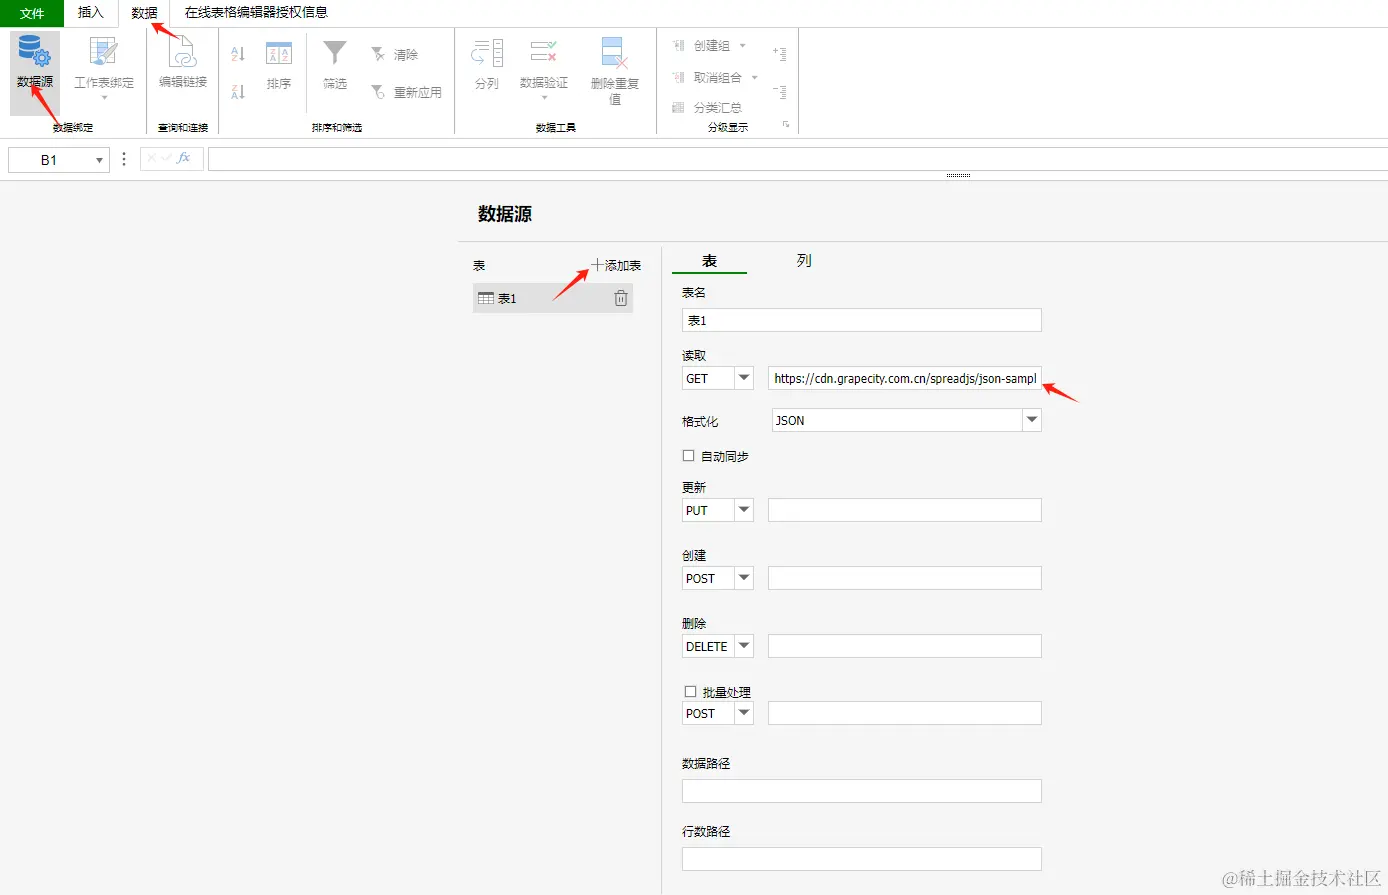1388x895 pixels.
Task: Open the PUT method dropdown for 更新
Action: coord(744,510)
